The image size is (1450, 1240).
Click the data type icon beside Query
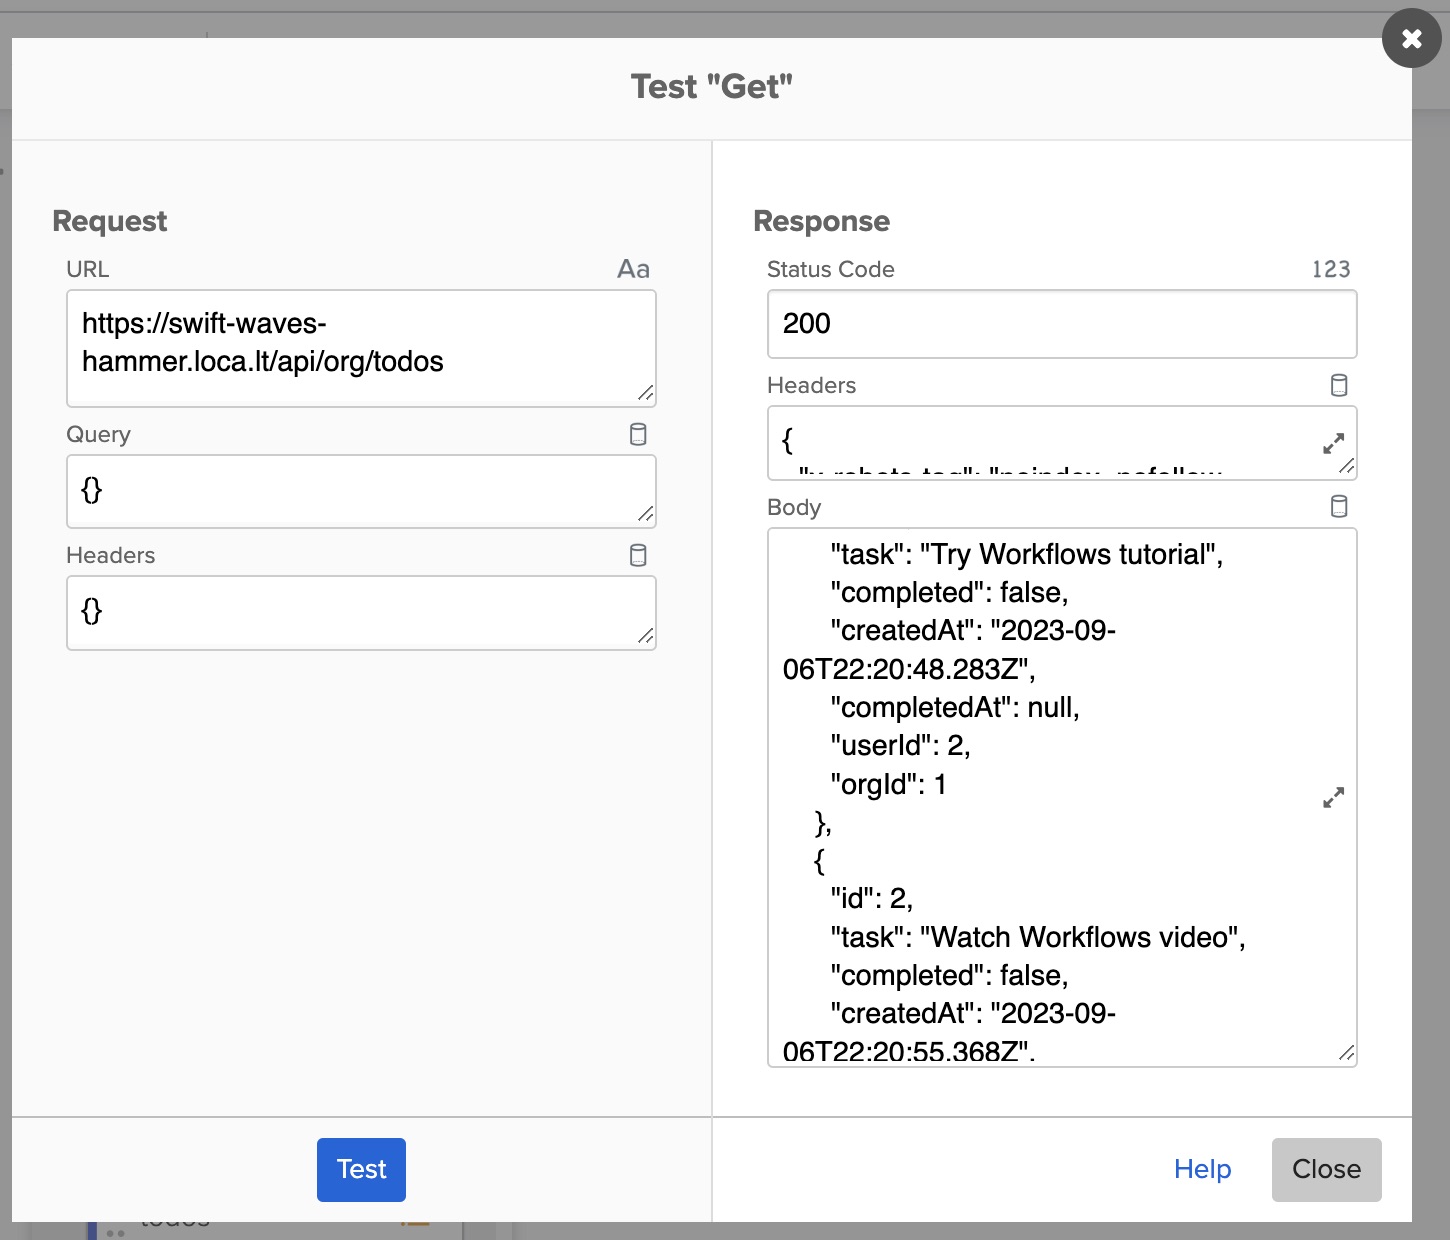pos(638,434)
